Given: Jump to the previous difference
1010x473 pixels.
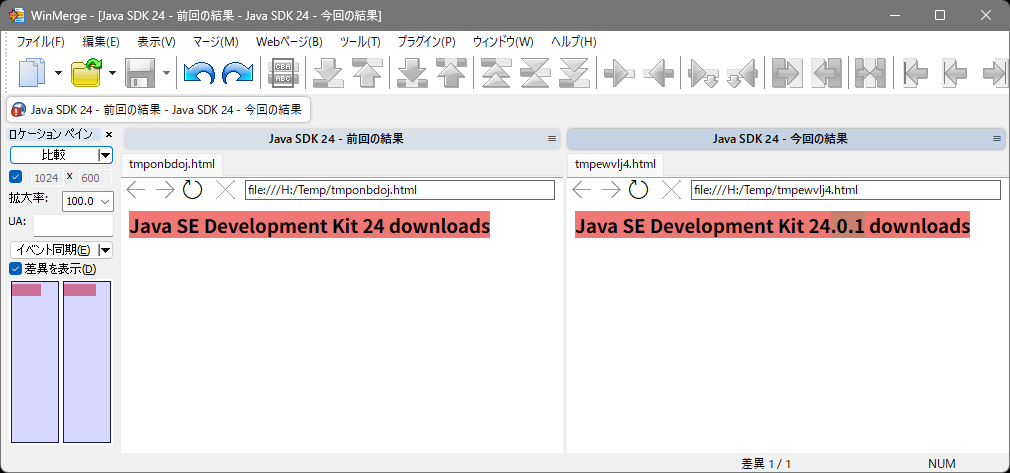Looking at the screenshot, I should [x=367, y=73].
